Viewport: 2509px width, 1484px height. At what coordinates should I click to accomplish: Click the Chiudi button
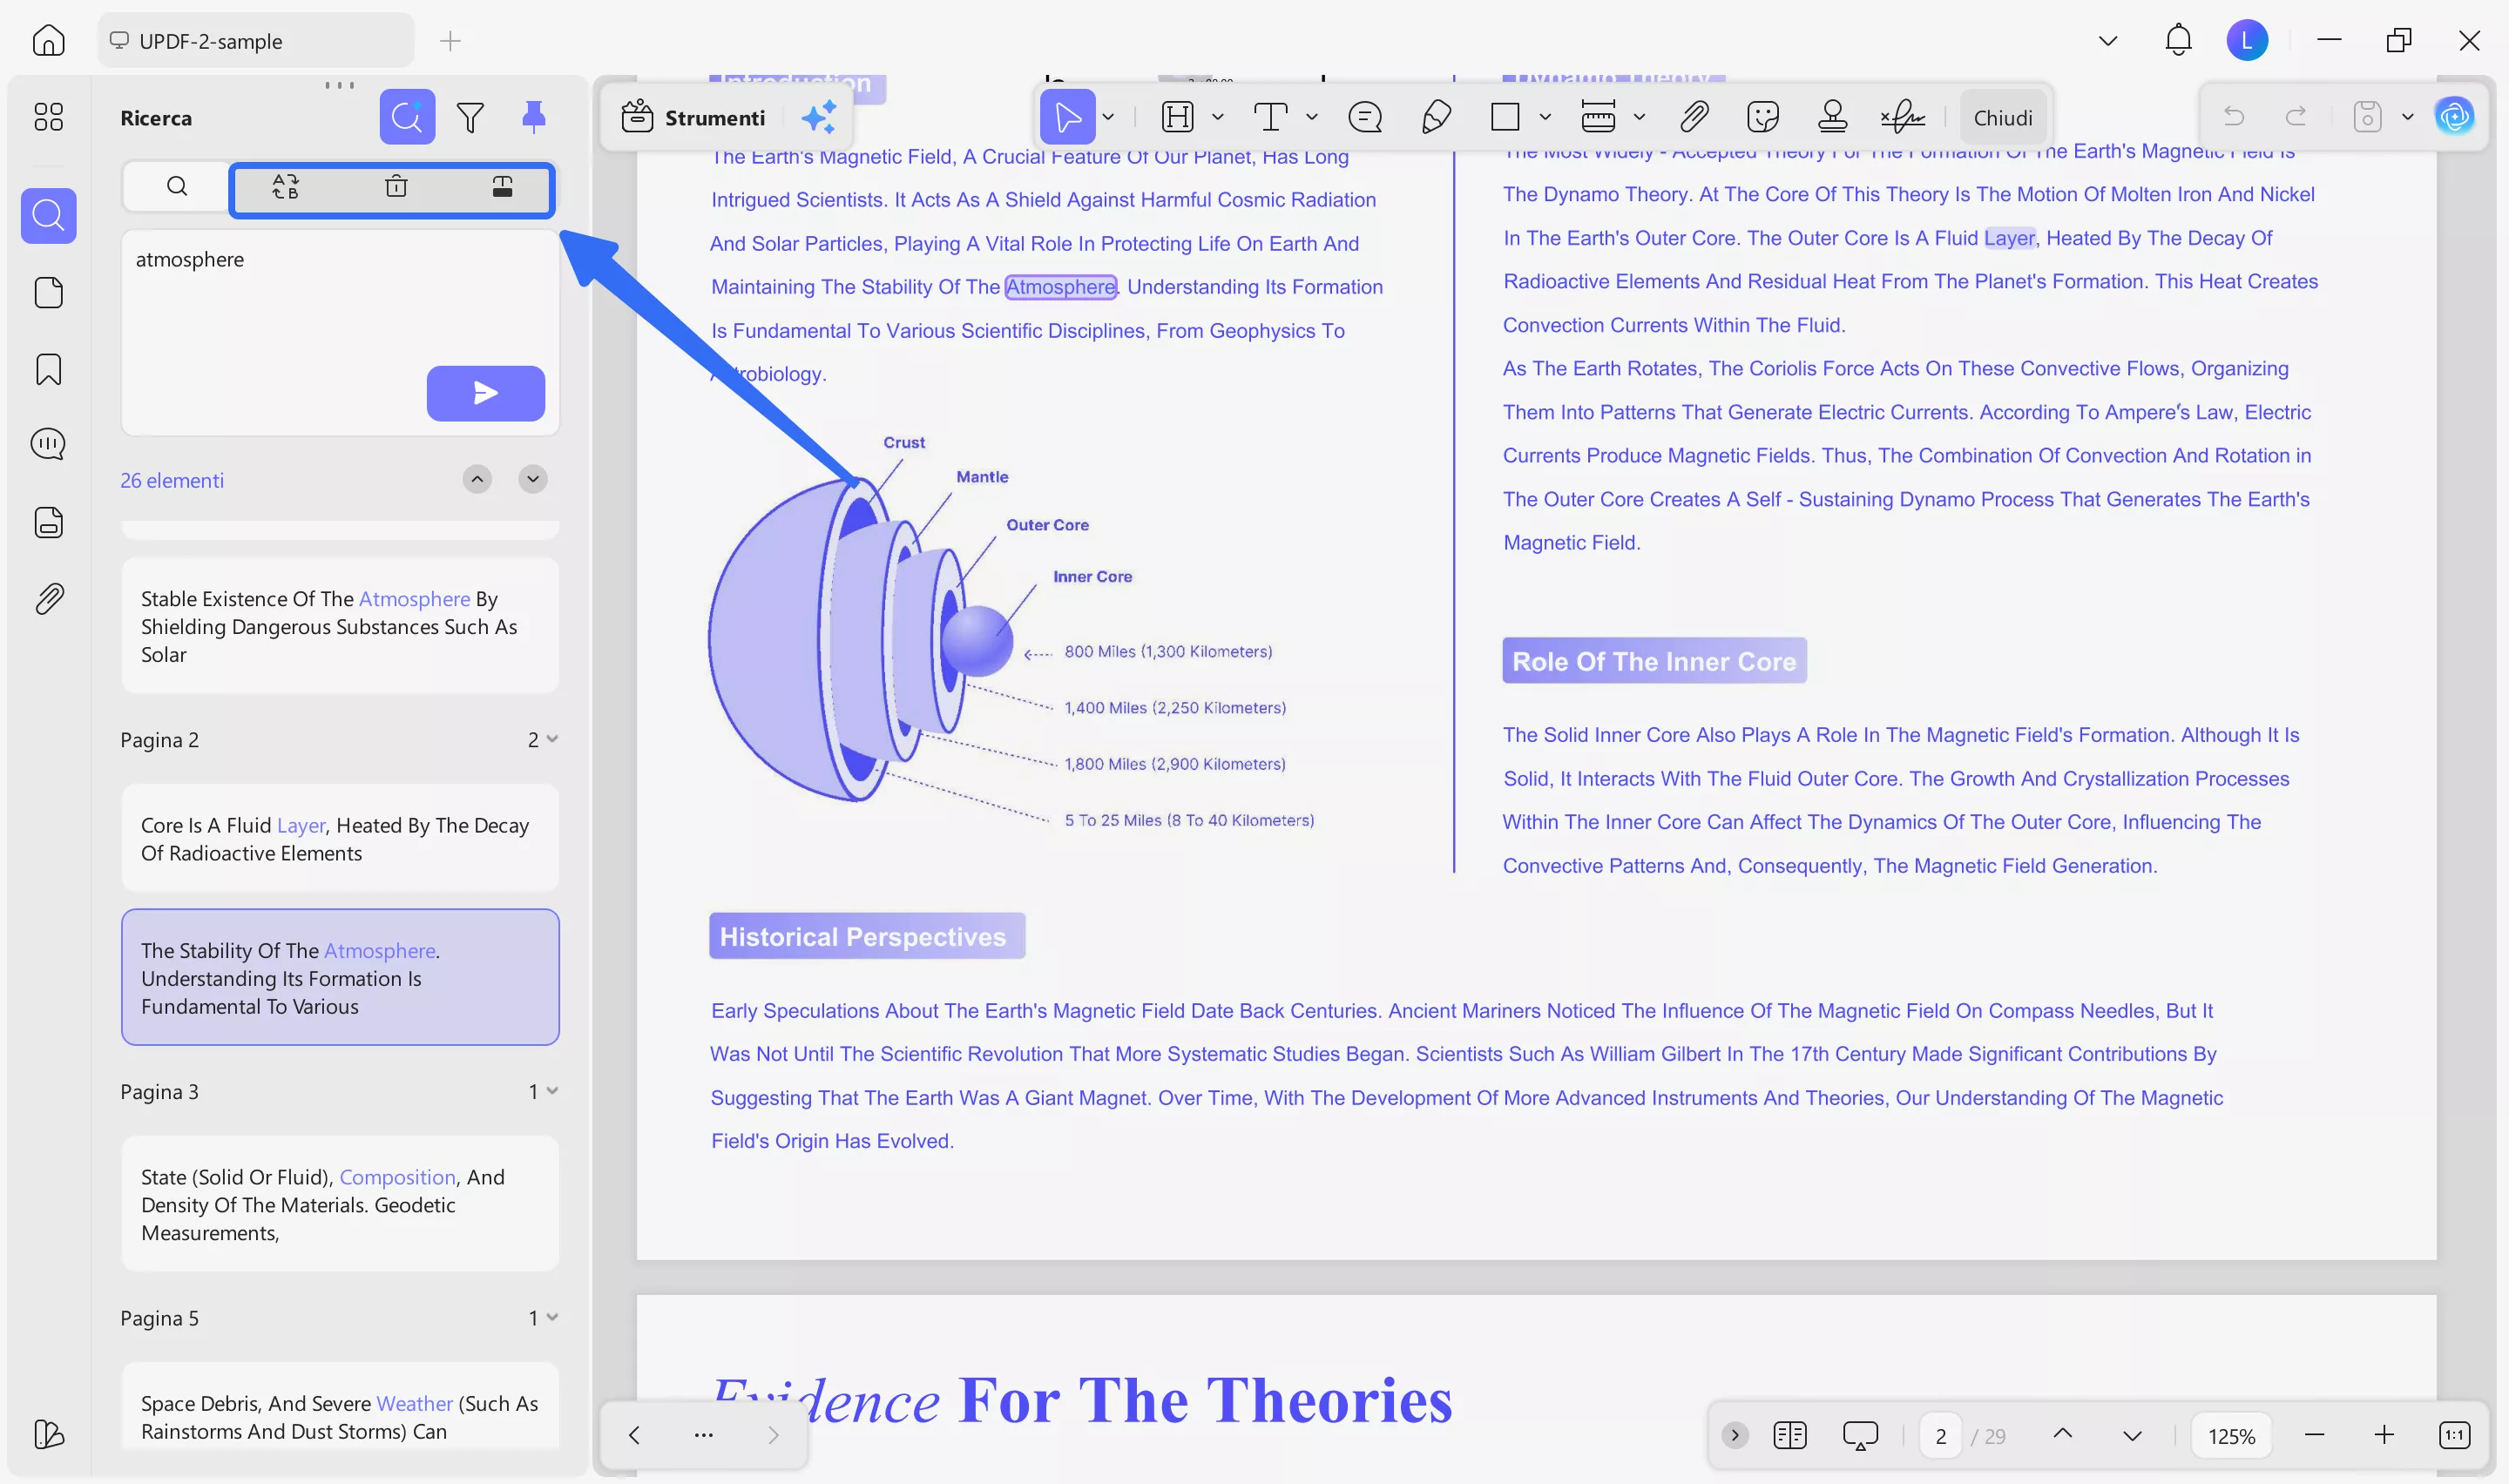2002,117
